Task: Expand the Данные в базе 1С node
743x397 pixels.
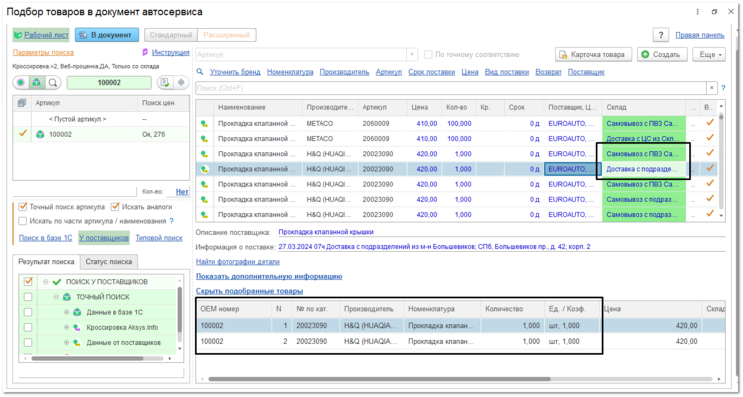Action: pos(66,312)
